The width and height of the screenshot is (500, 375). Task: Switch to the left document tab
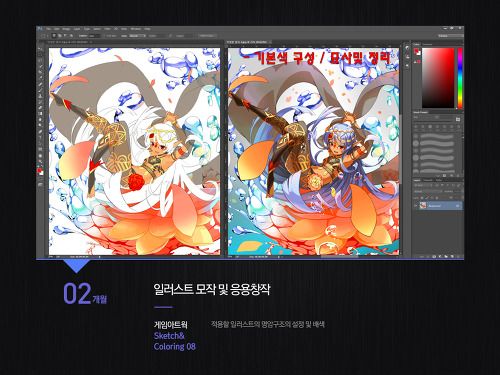70,42
